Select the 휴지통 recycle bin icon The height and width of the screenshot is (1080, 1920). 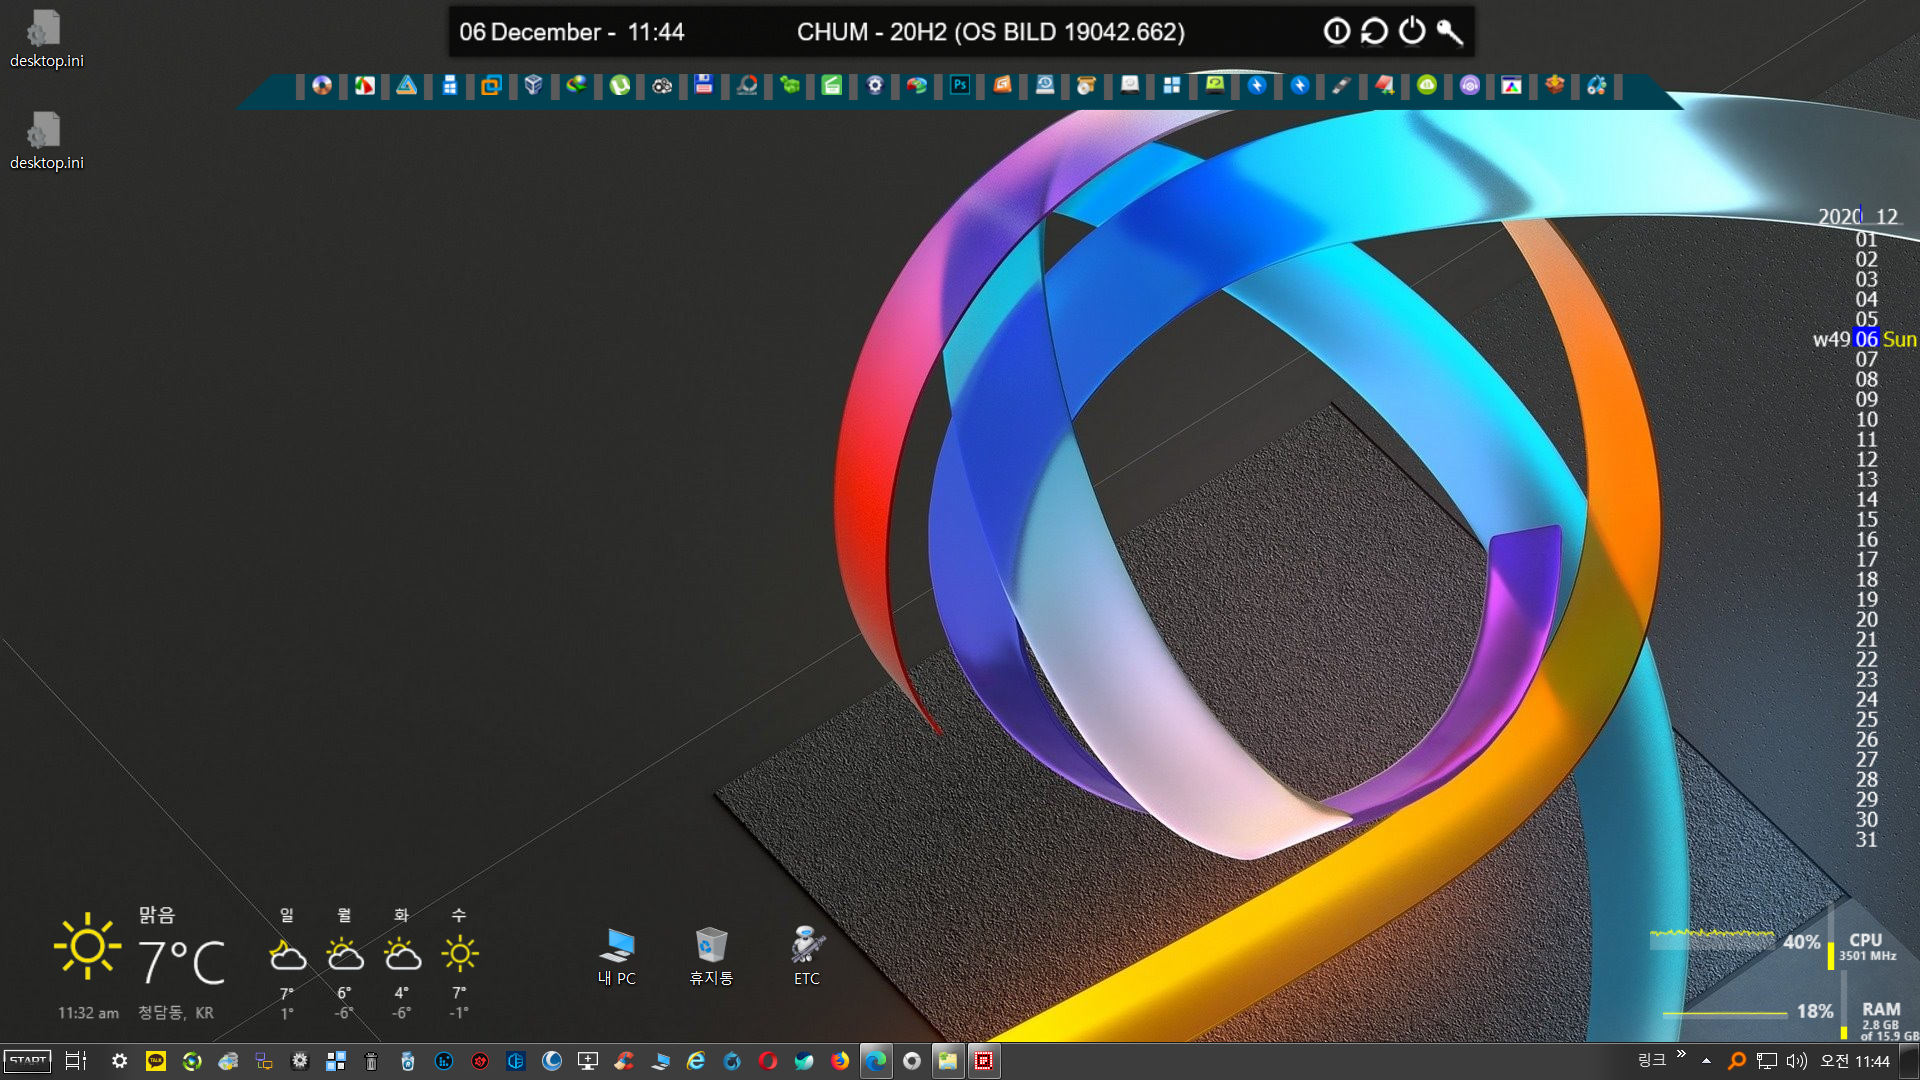(x=711, y=957)
